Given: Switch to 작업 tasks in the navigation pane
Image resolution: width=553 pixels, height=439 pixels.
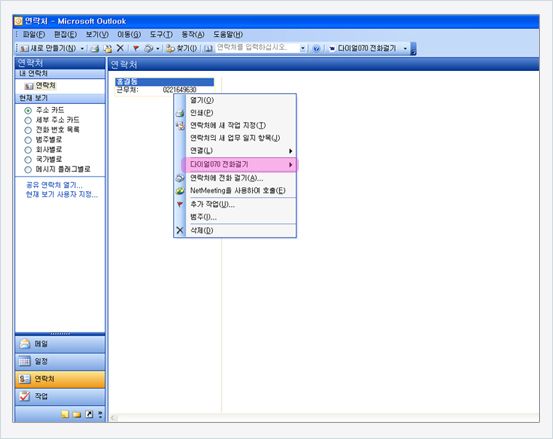Looking at the screenshot, I should [x=60, y=397].
